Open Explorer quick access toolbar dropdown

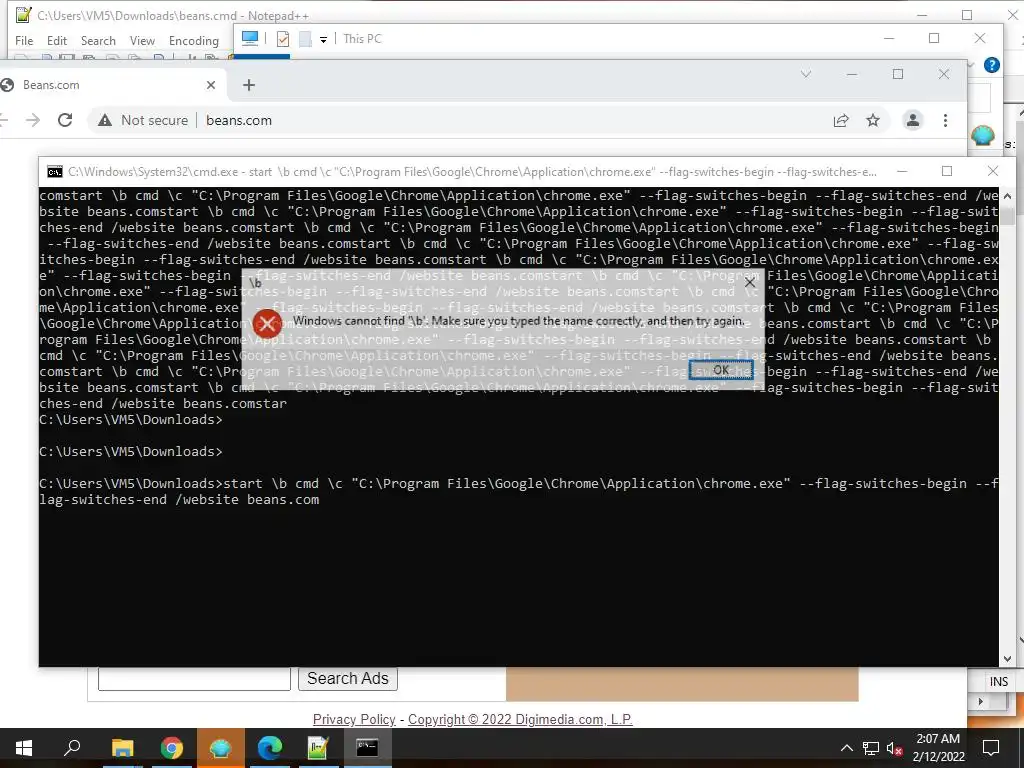(323, 40)
